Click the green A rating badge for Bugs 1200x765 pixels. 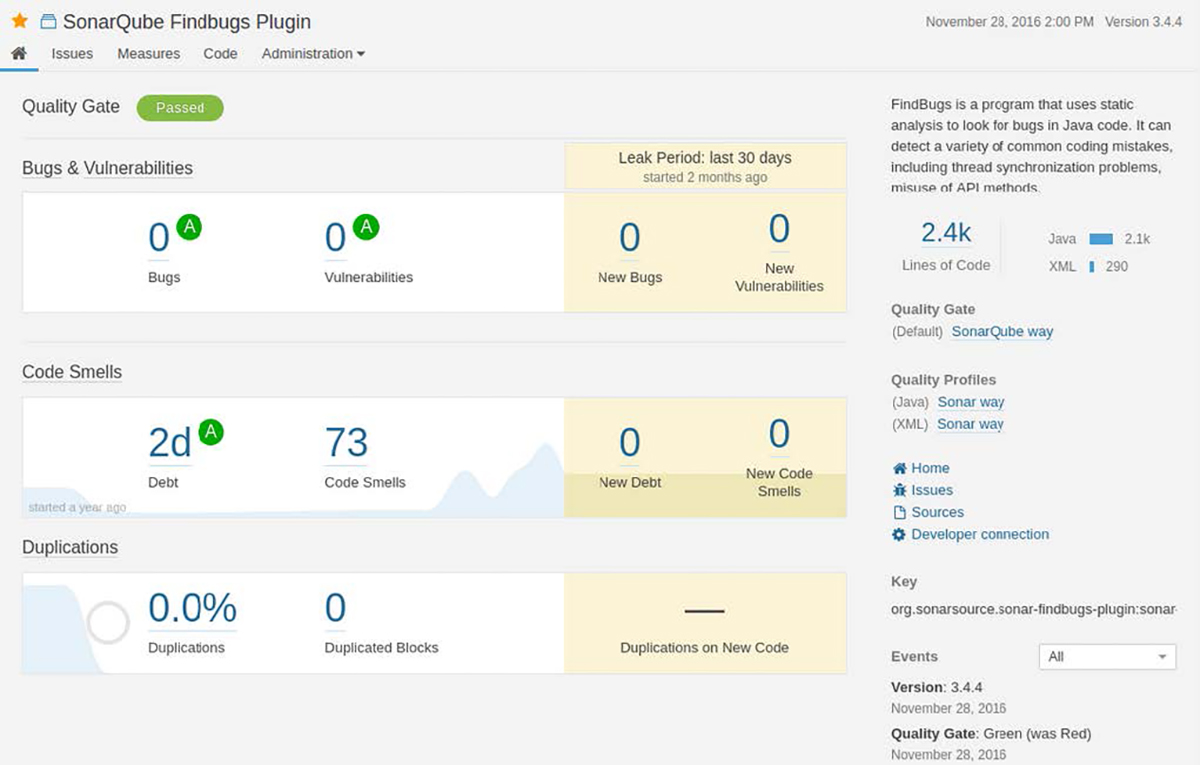click(x=189, y=227)
